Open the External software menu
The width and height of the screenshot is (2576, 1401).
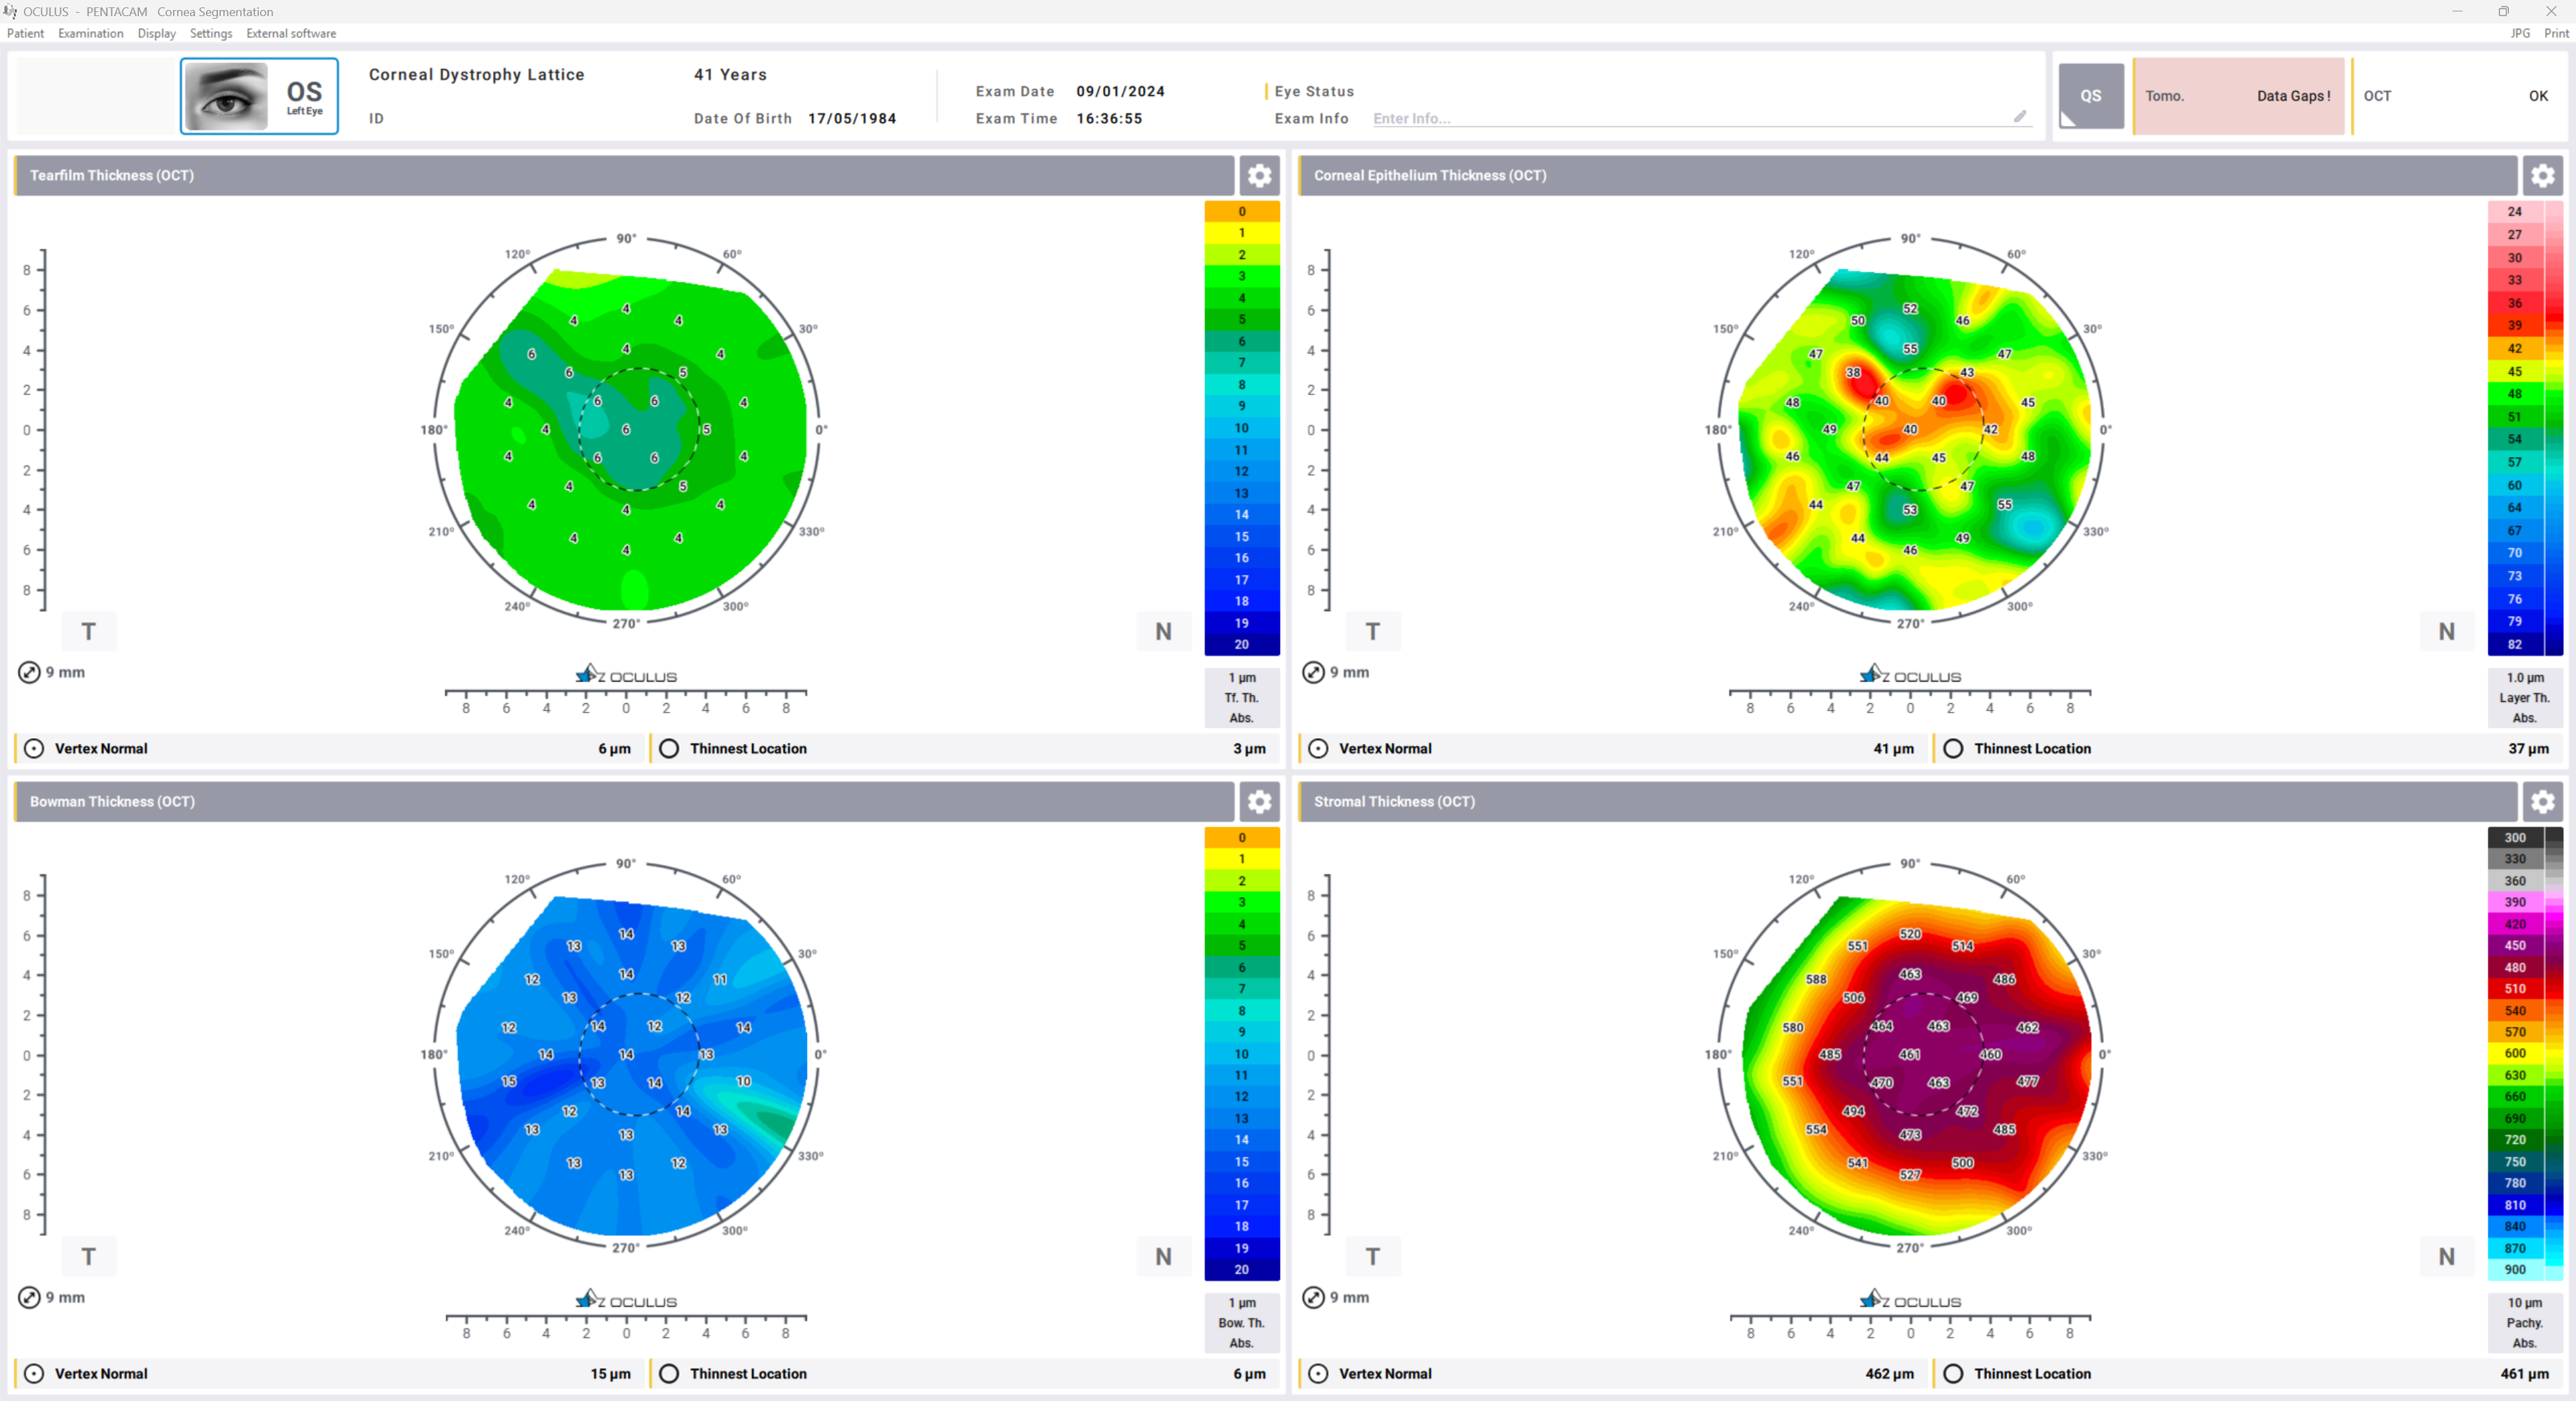click(x=291, y=33)
